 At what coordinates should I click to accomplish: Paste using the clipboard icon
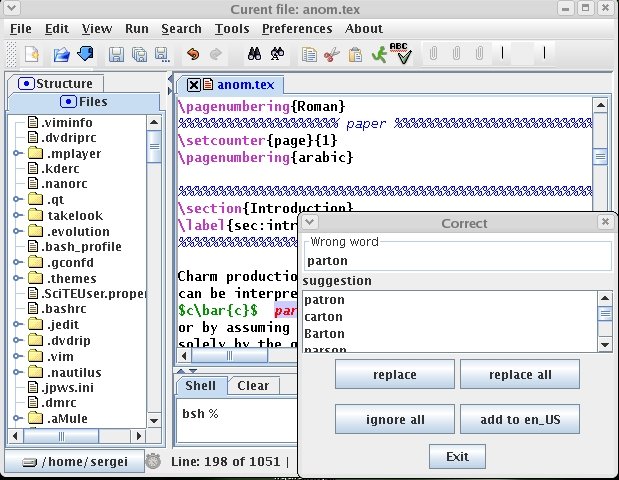(355, 54)
